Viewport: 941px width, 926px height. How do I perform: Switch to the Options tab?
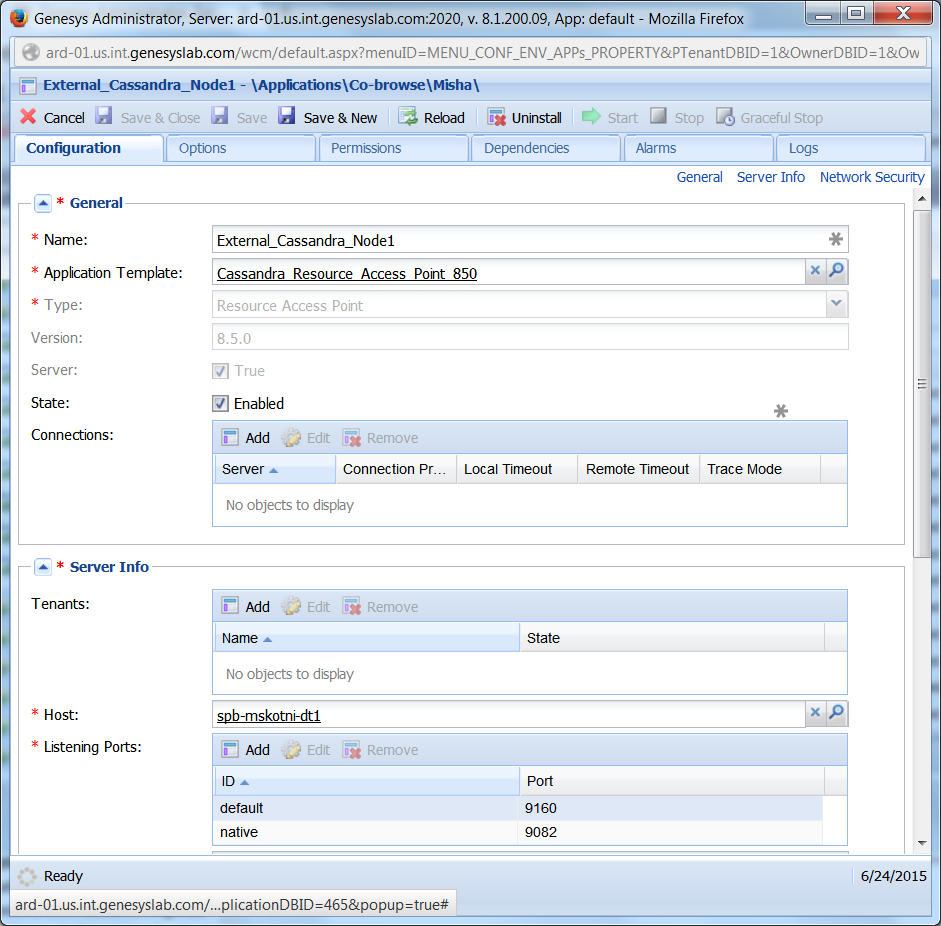[x=240, y=148]
